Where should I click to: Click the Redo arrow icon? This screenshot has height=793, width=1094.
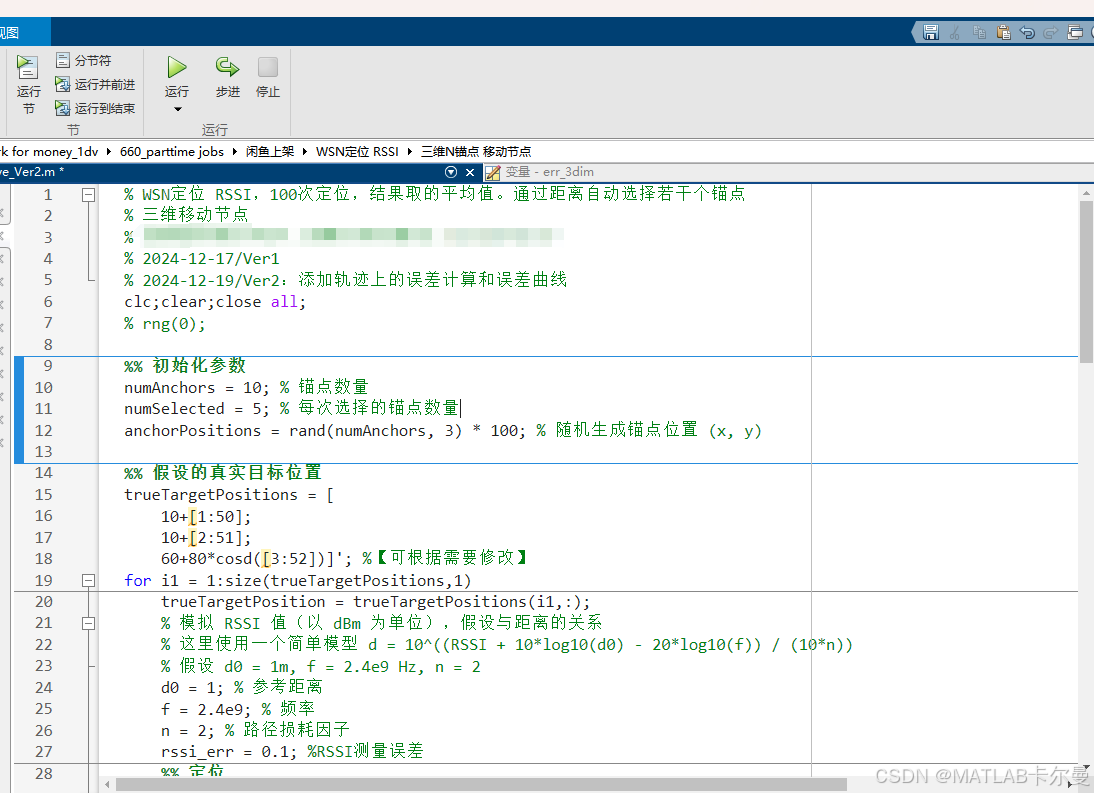pyautogui.click(x=1051, y=32)
